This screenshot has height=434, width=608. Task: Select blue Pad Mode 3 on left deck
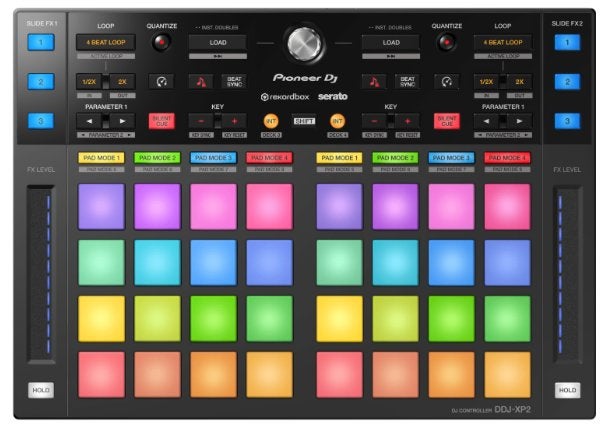(213, 158)
